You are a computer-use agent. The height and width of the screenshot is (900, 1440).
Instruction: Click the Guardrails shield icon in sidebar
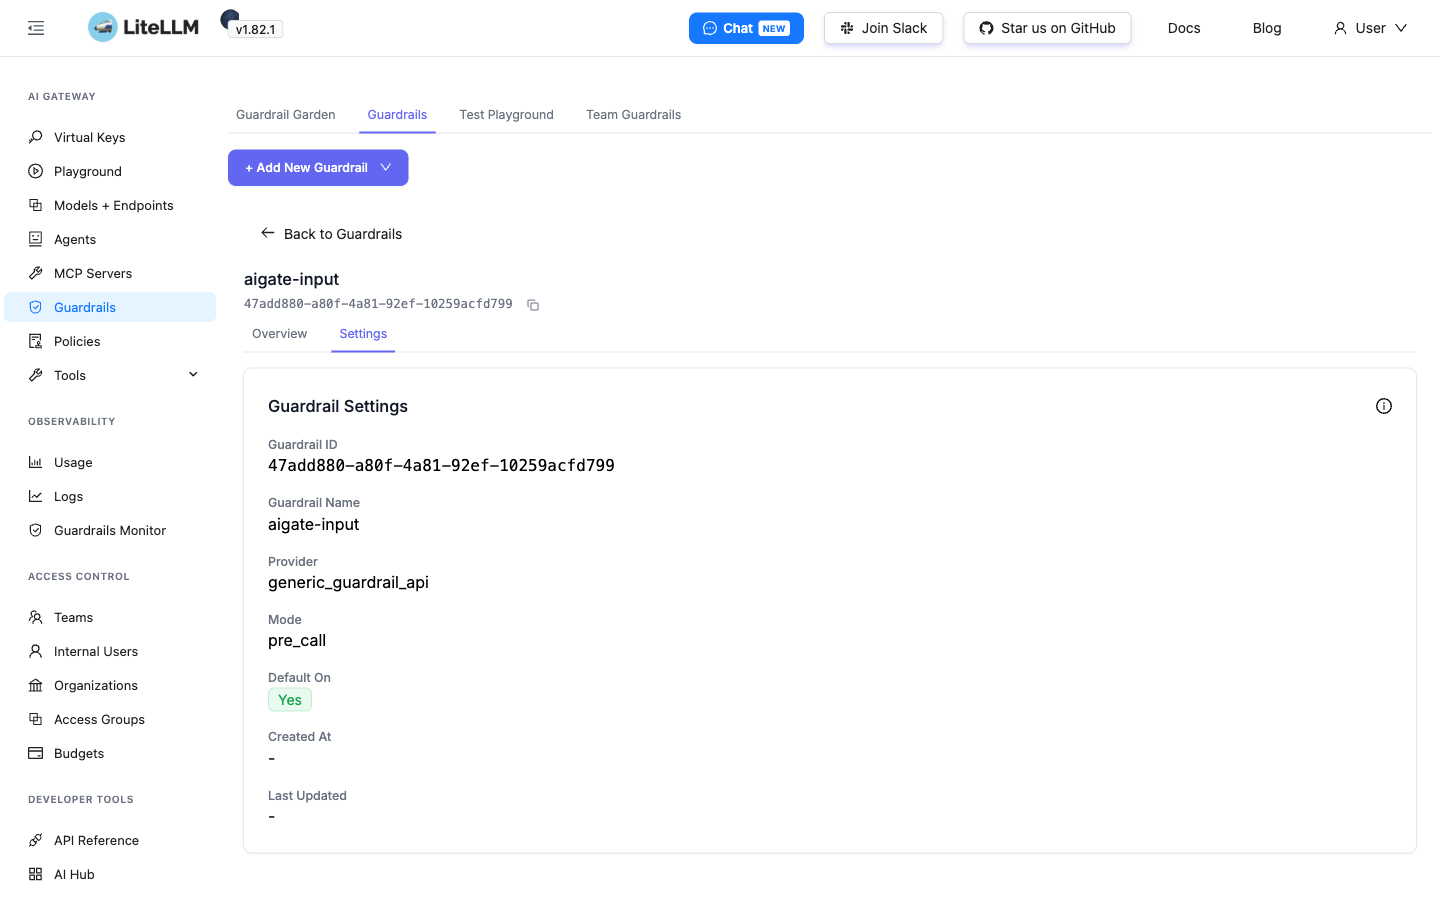tap(36, 307)
